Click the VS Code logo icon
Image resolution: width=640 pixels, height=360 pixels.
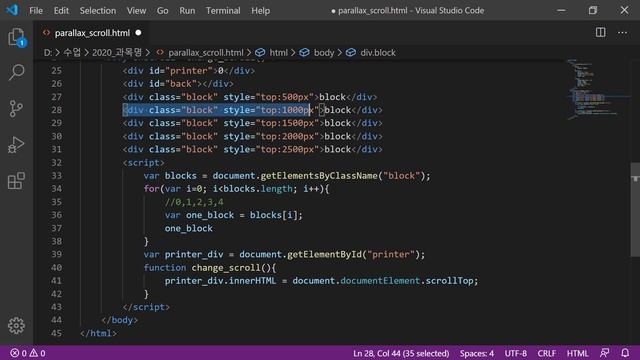(12, 10)
